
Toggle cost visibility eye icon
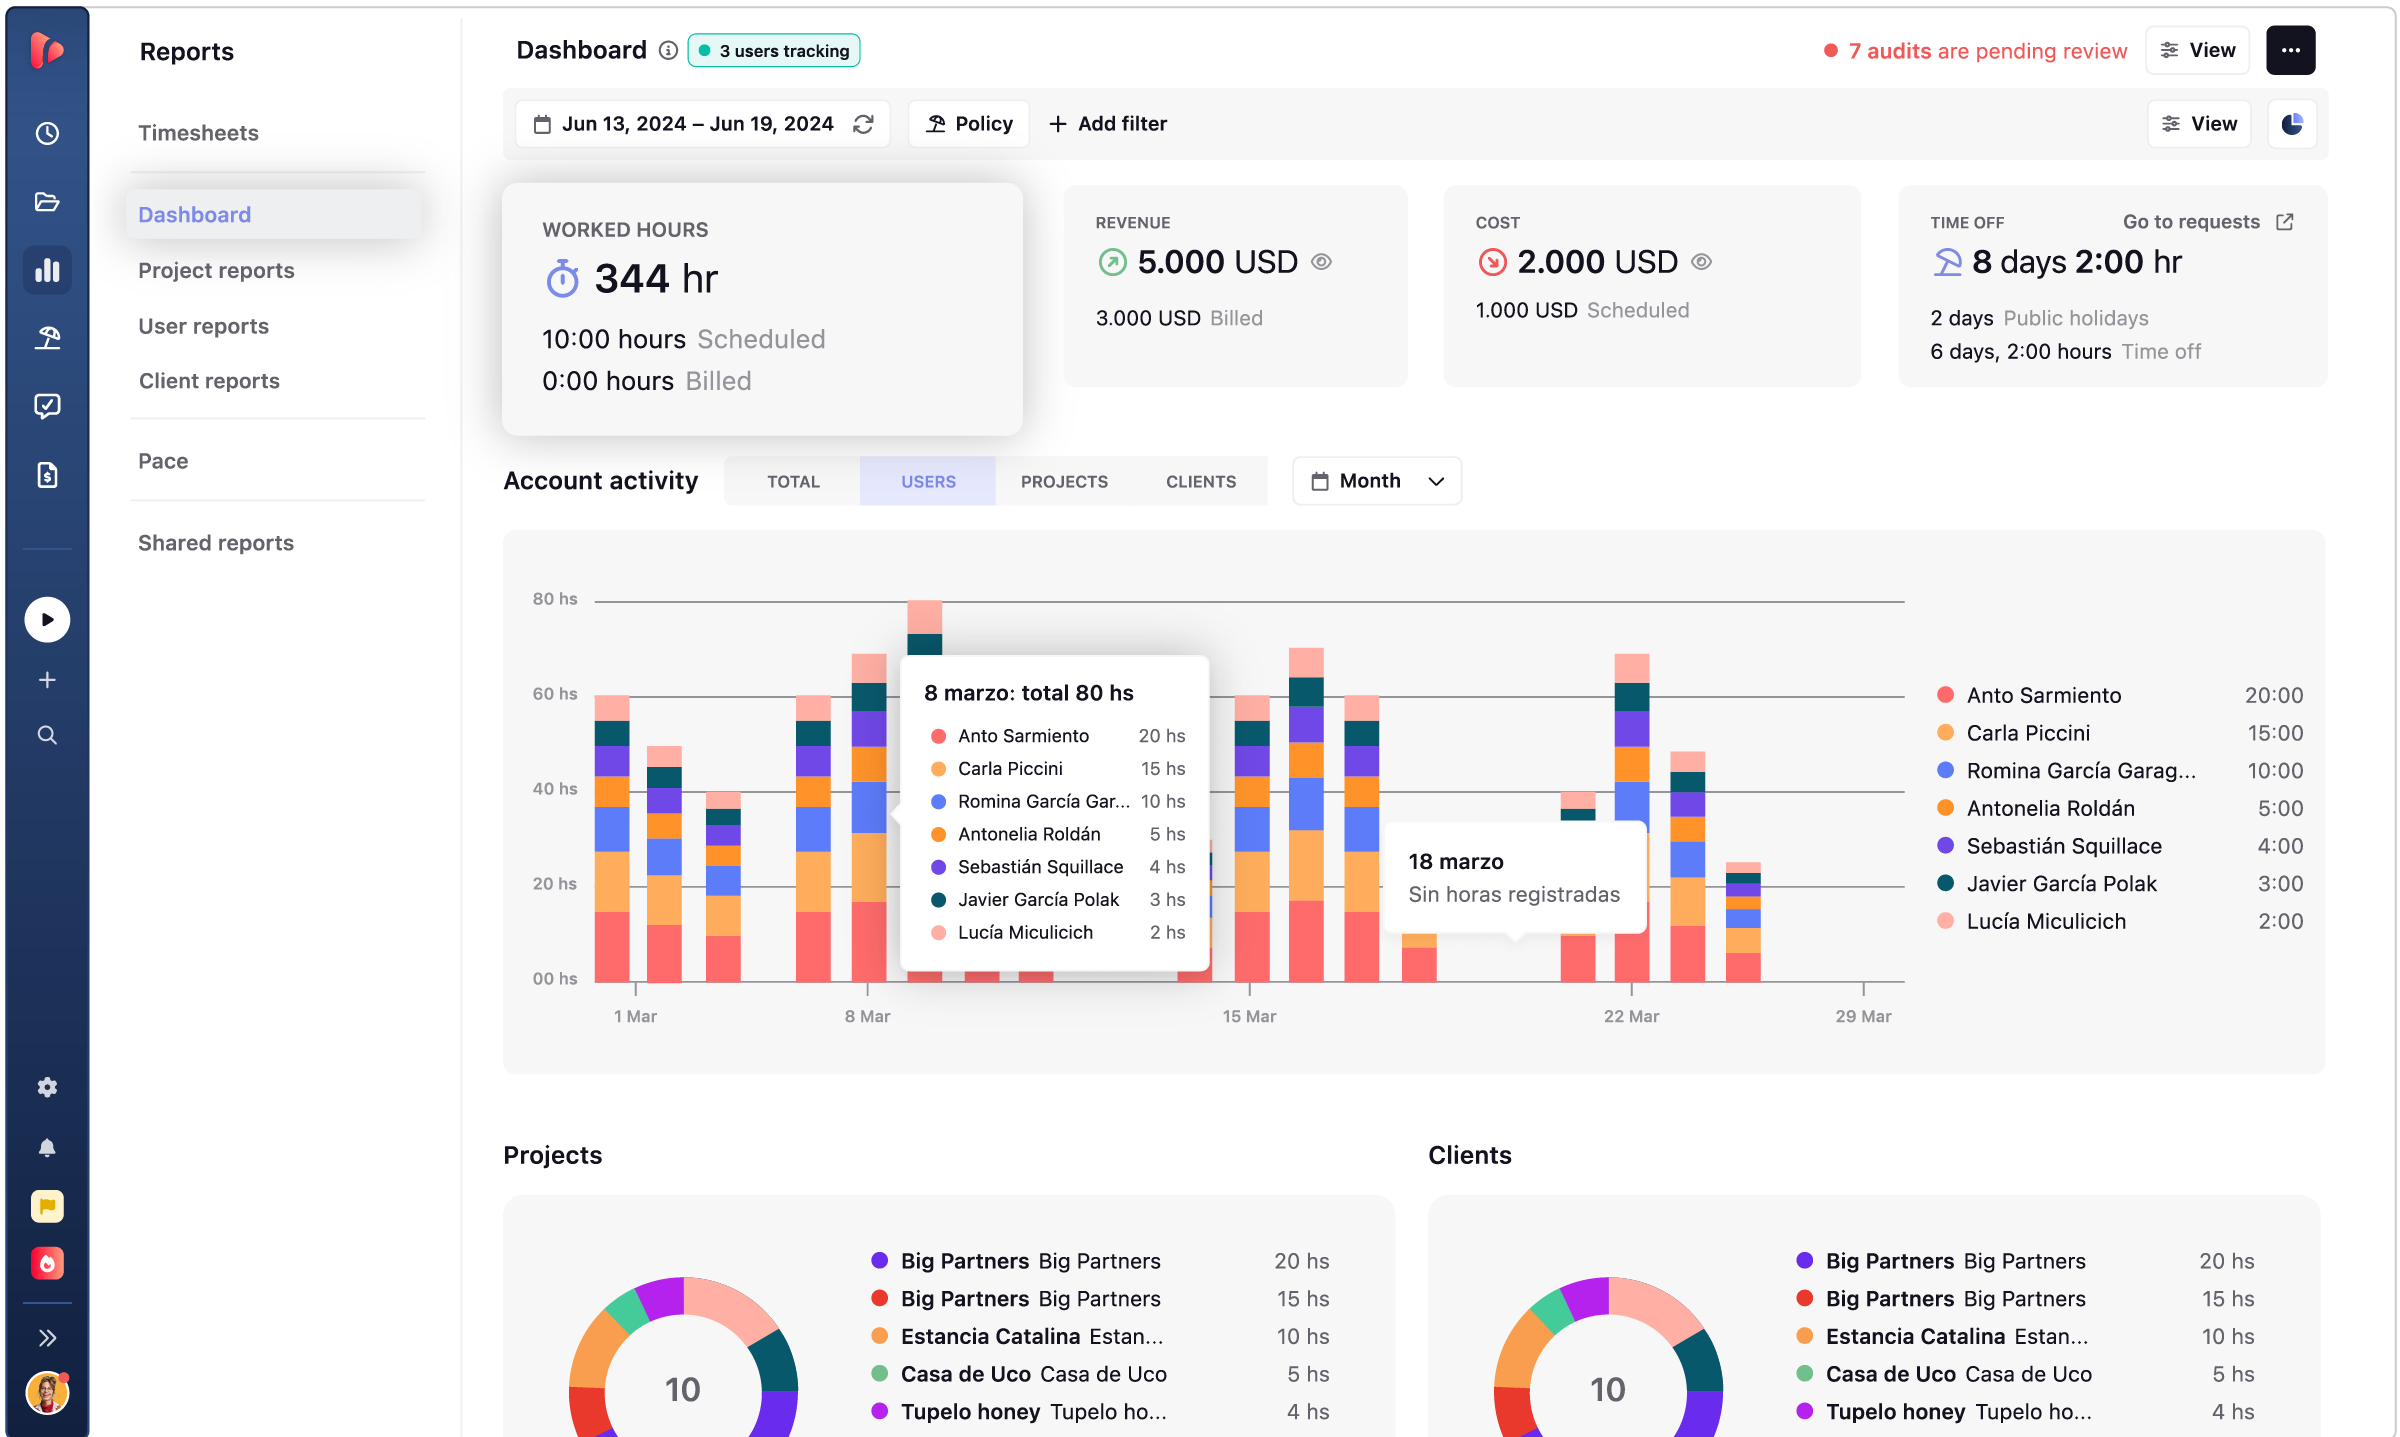coord(1701,262)
